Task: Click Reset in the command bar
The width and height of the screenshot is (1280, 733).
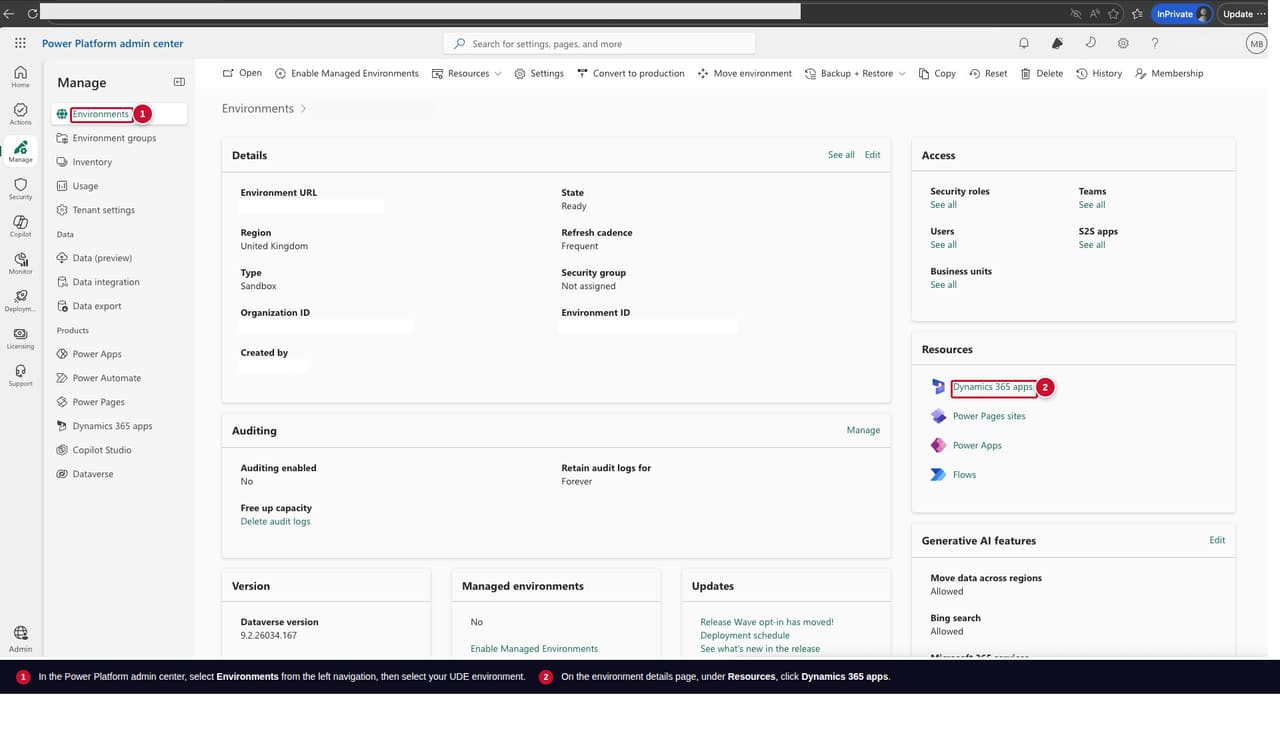Action: tap(988, 73)
